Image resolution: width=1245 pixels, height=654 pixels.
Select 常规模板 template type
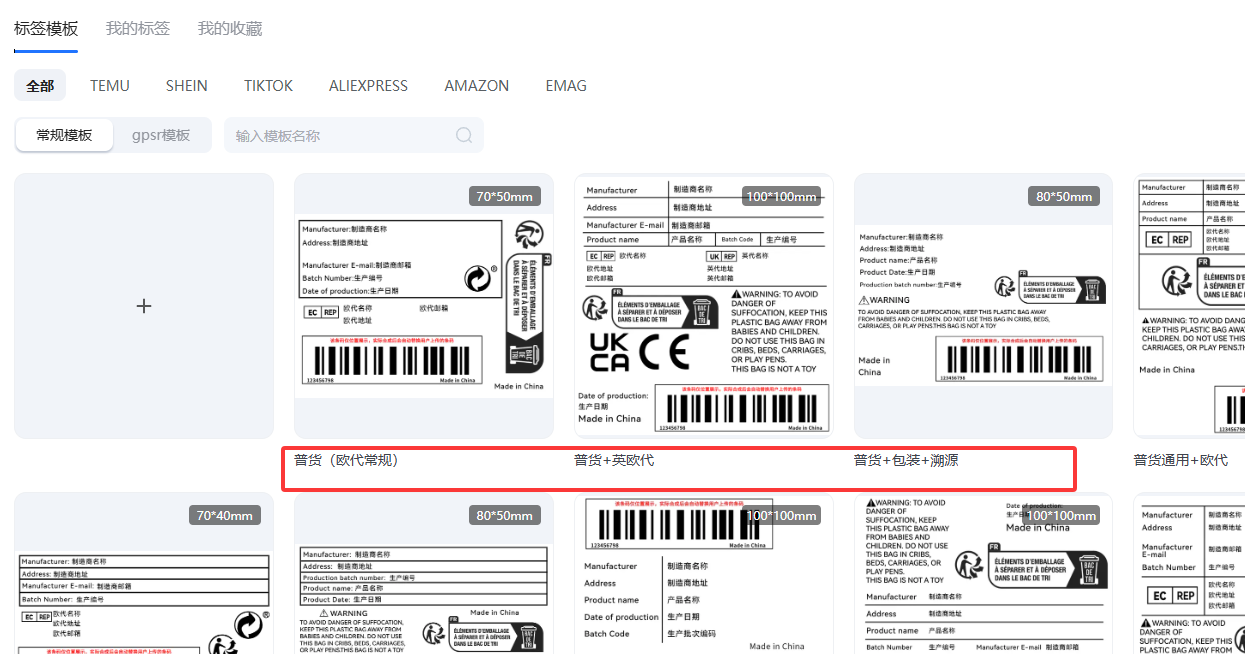[64, 135]
